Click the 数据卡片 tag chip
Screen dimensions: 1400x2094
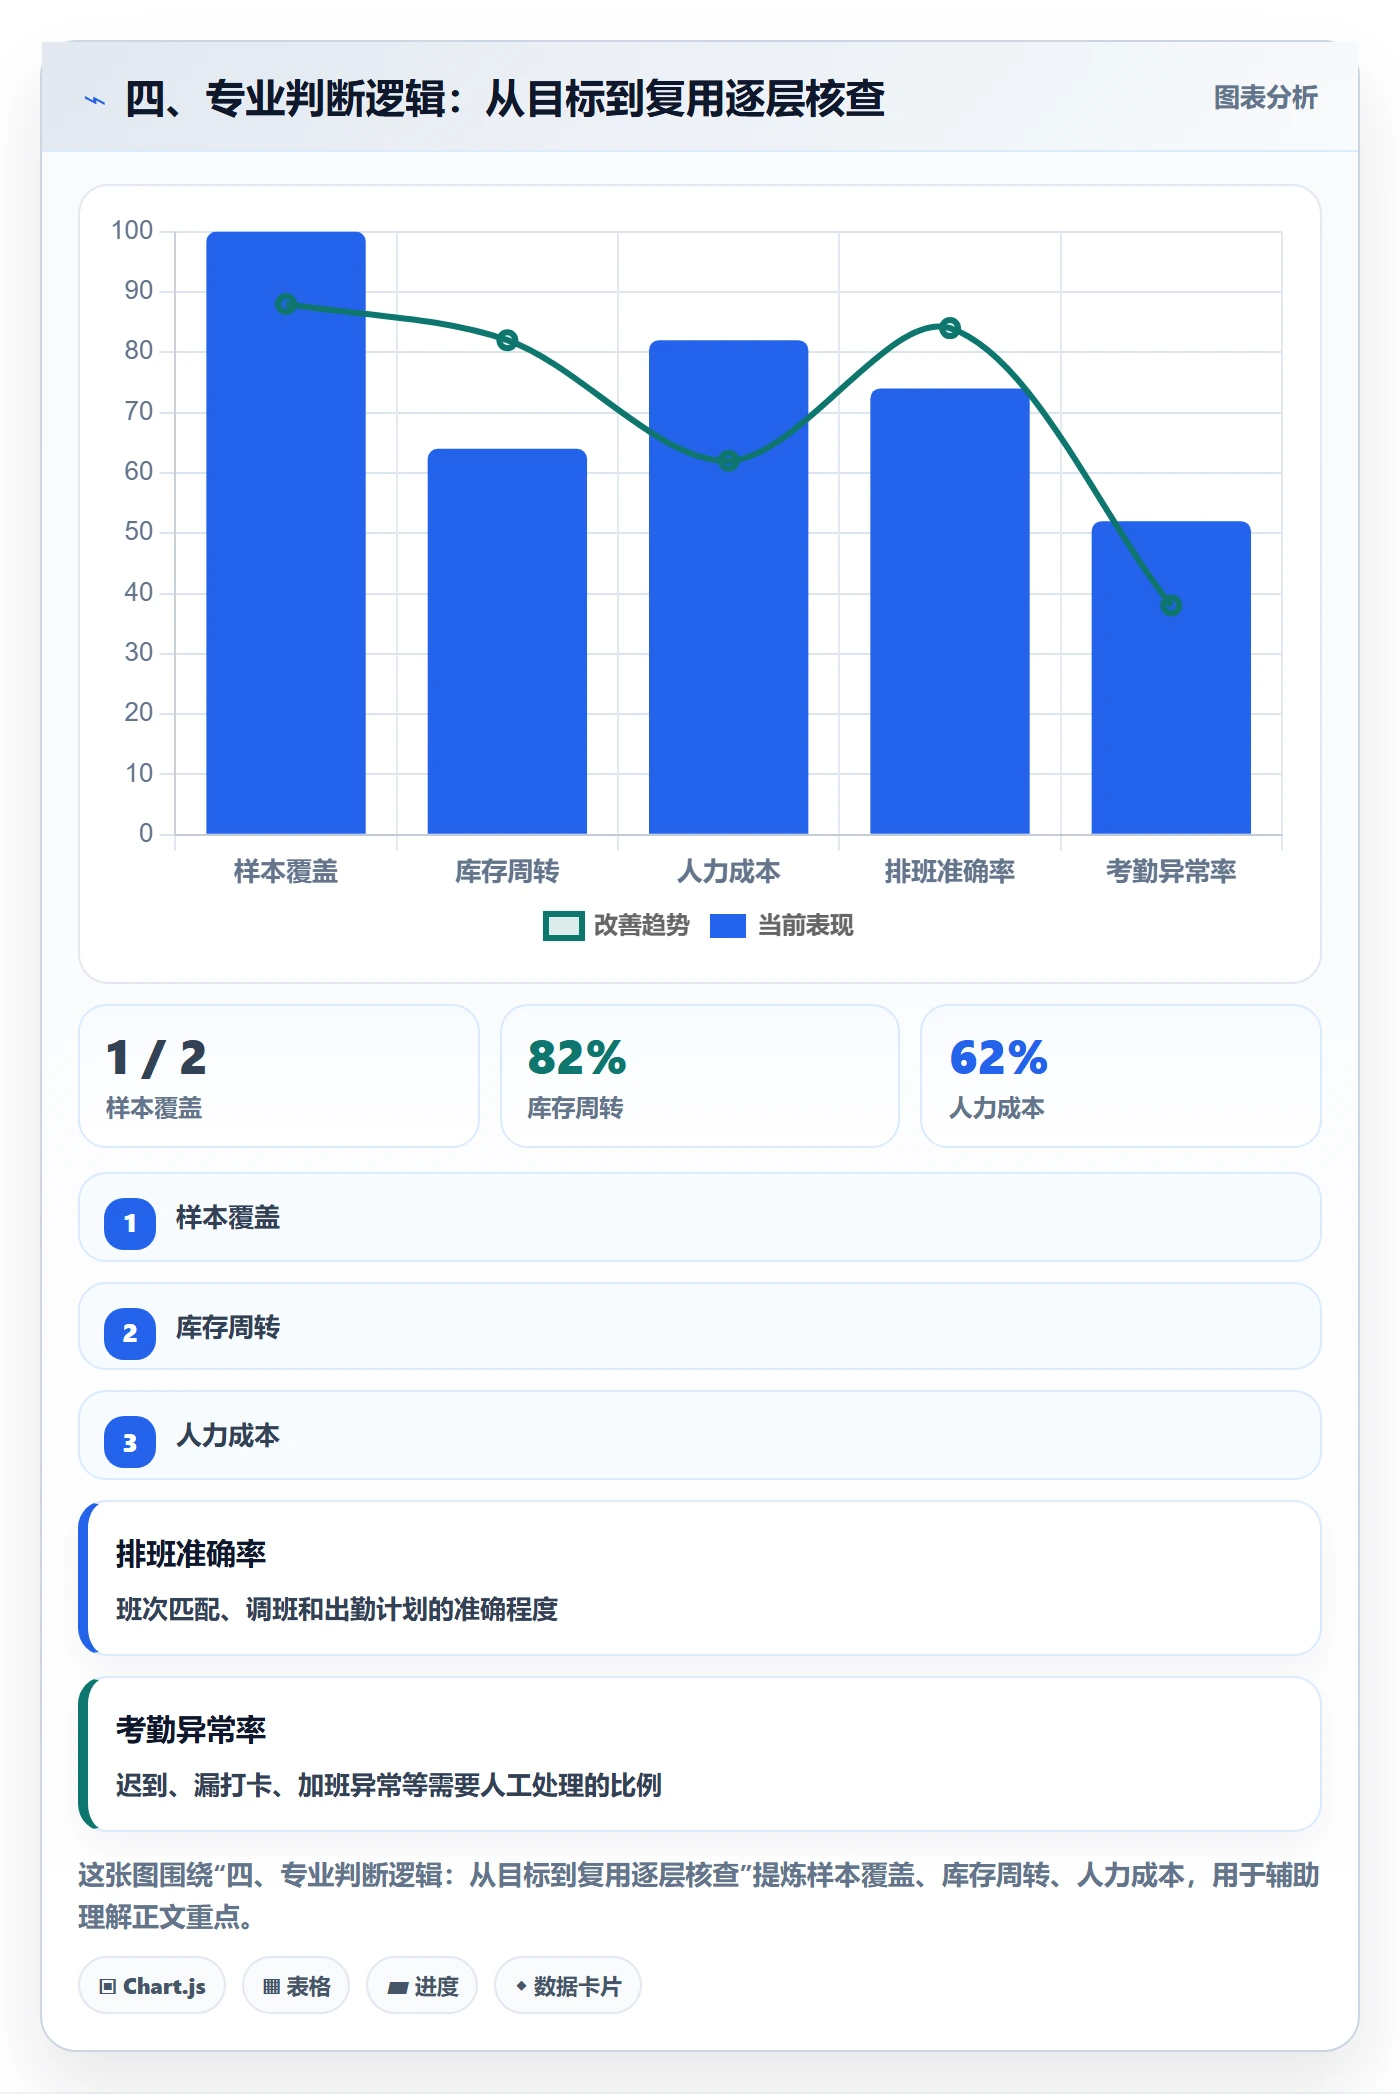568,1986
